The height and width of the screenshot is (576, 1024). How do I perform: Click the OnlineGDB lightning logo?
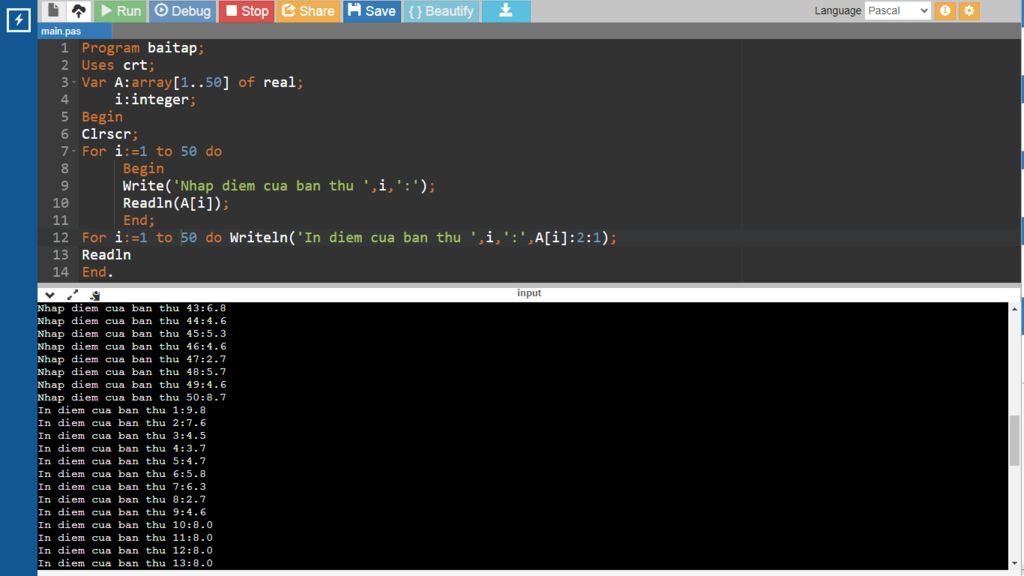coord(18,20)
